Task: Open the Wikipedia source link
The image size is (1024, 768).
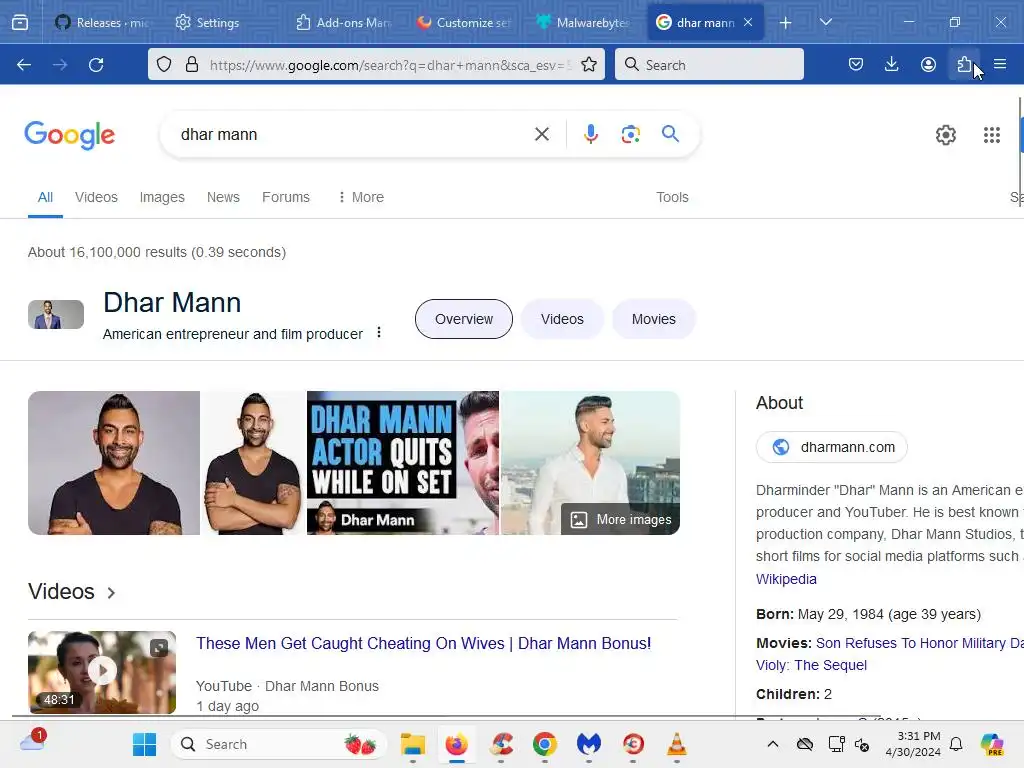Action: pos(786,579)
